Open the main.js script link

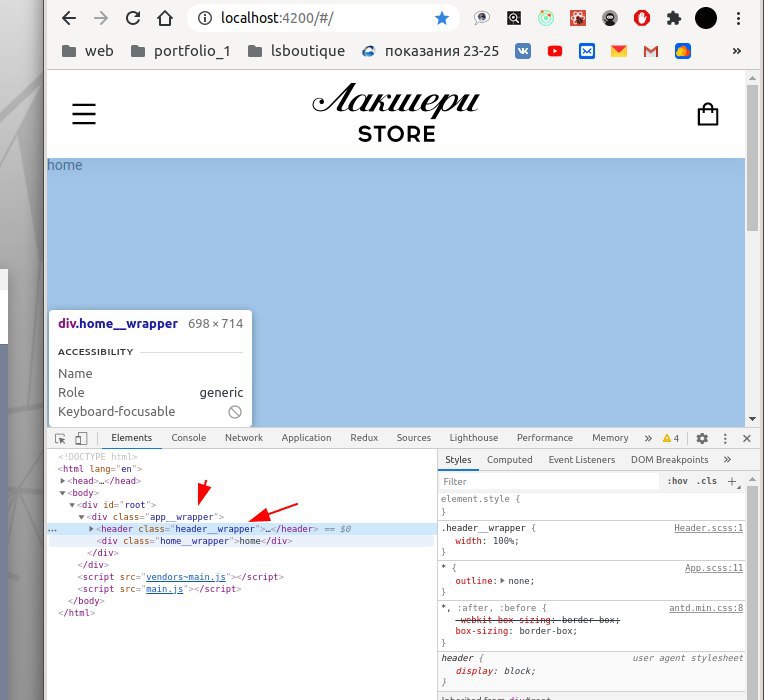pos(164,589)
